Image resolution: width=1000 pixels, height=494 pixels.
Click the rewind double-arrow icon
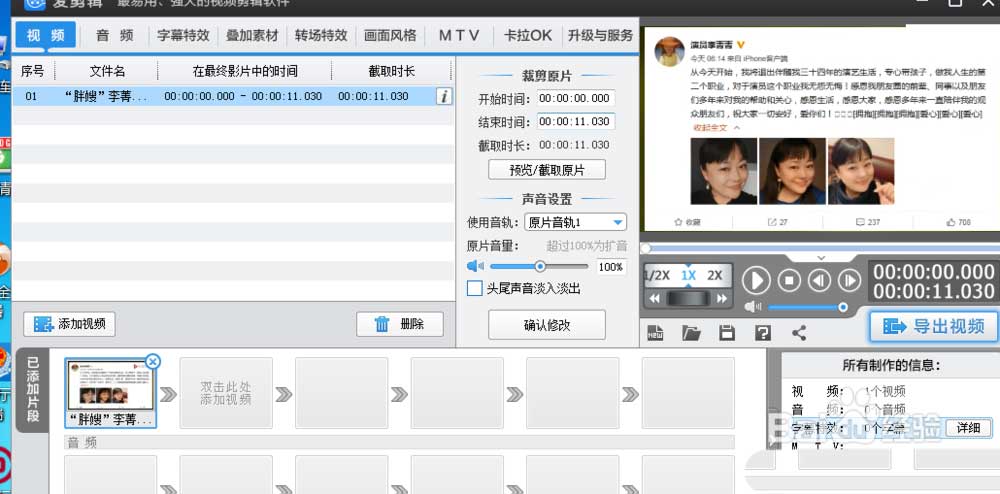(654, 298)
